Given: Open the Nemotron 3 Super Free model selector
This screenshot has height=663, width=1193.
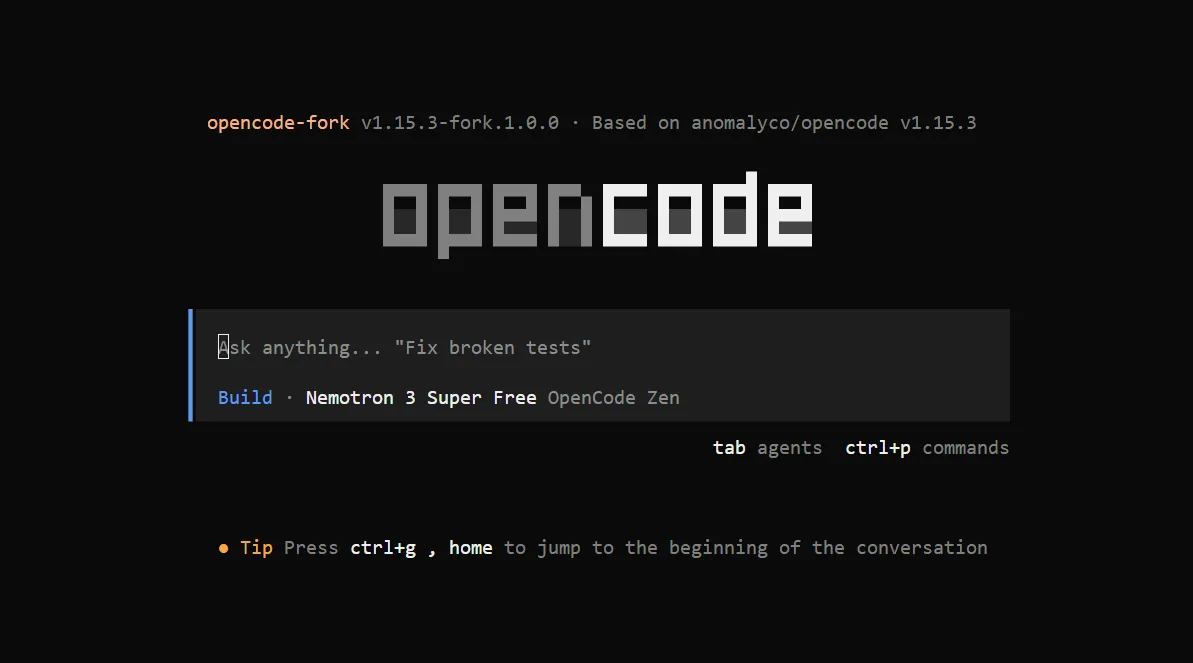Looking at the screenshot, I should [421, 398].
